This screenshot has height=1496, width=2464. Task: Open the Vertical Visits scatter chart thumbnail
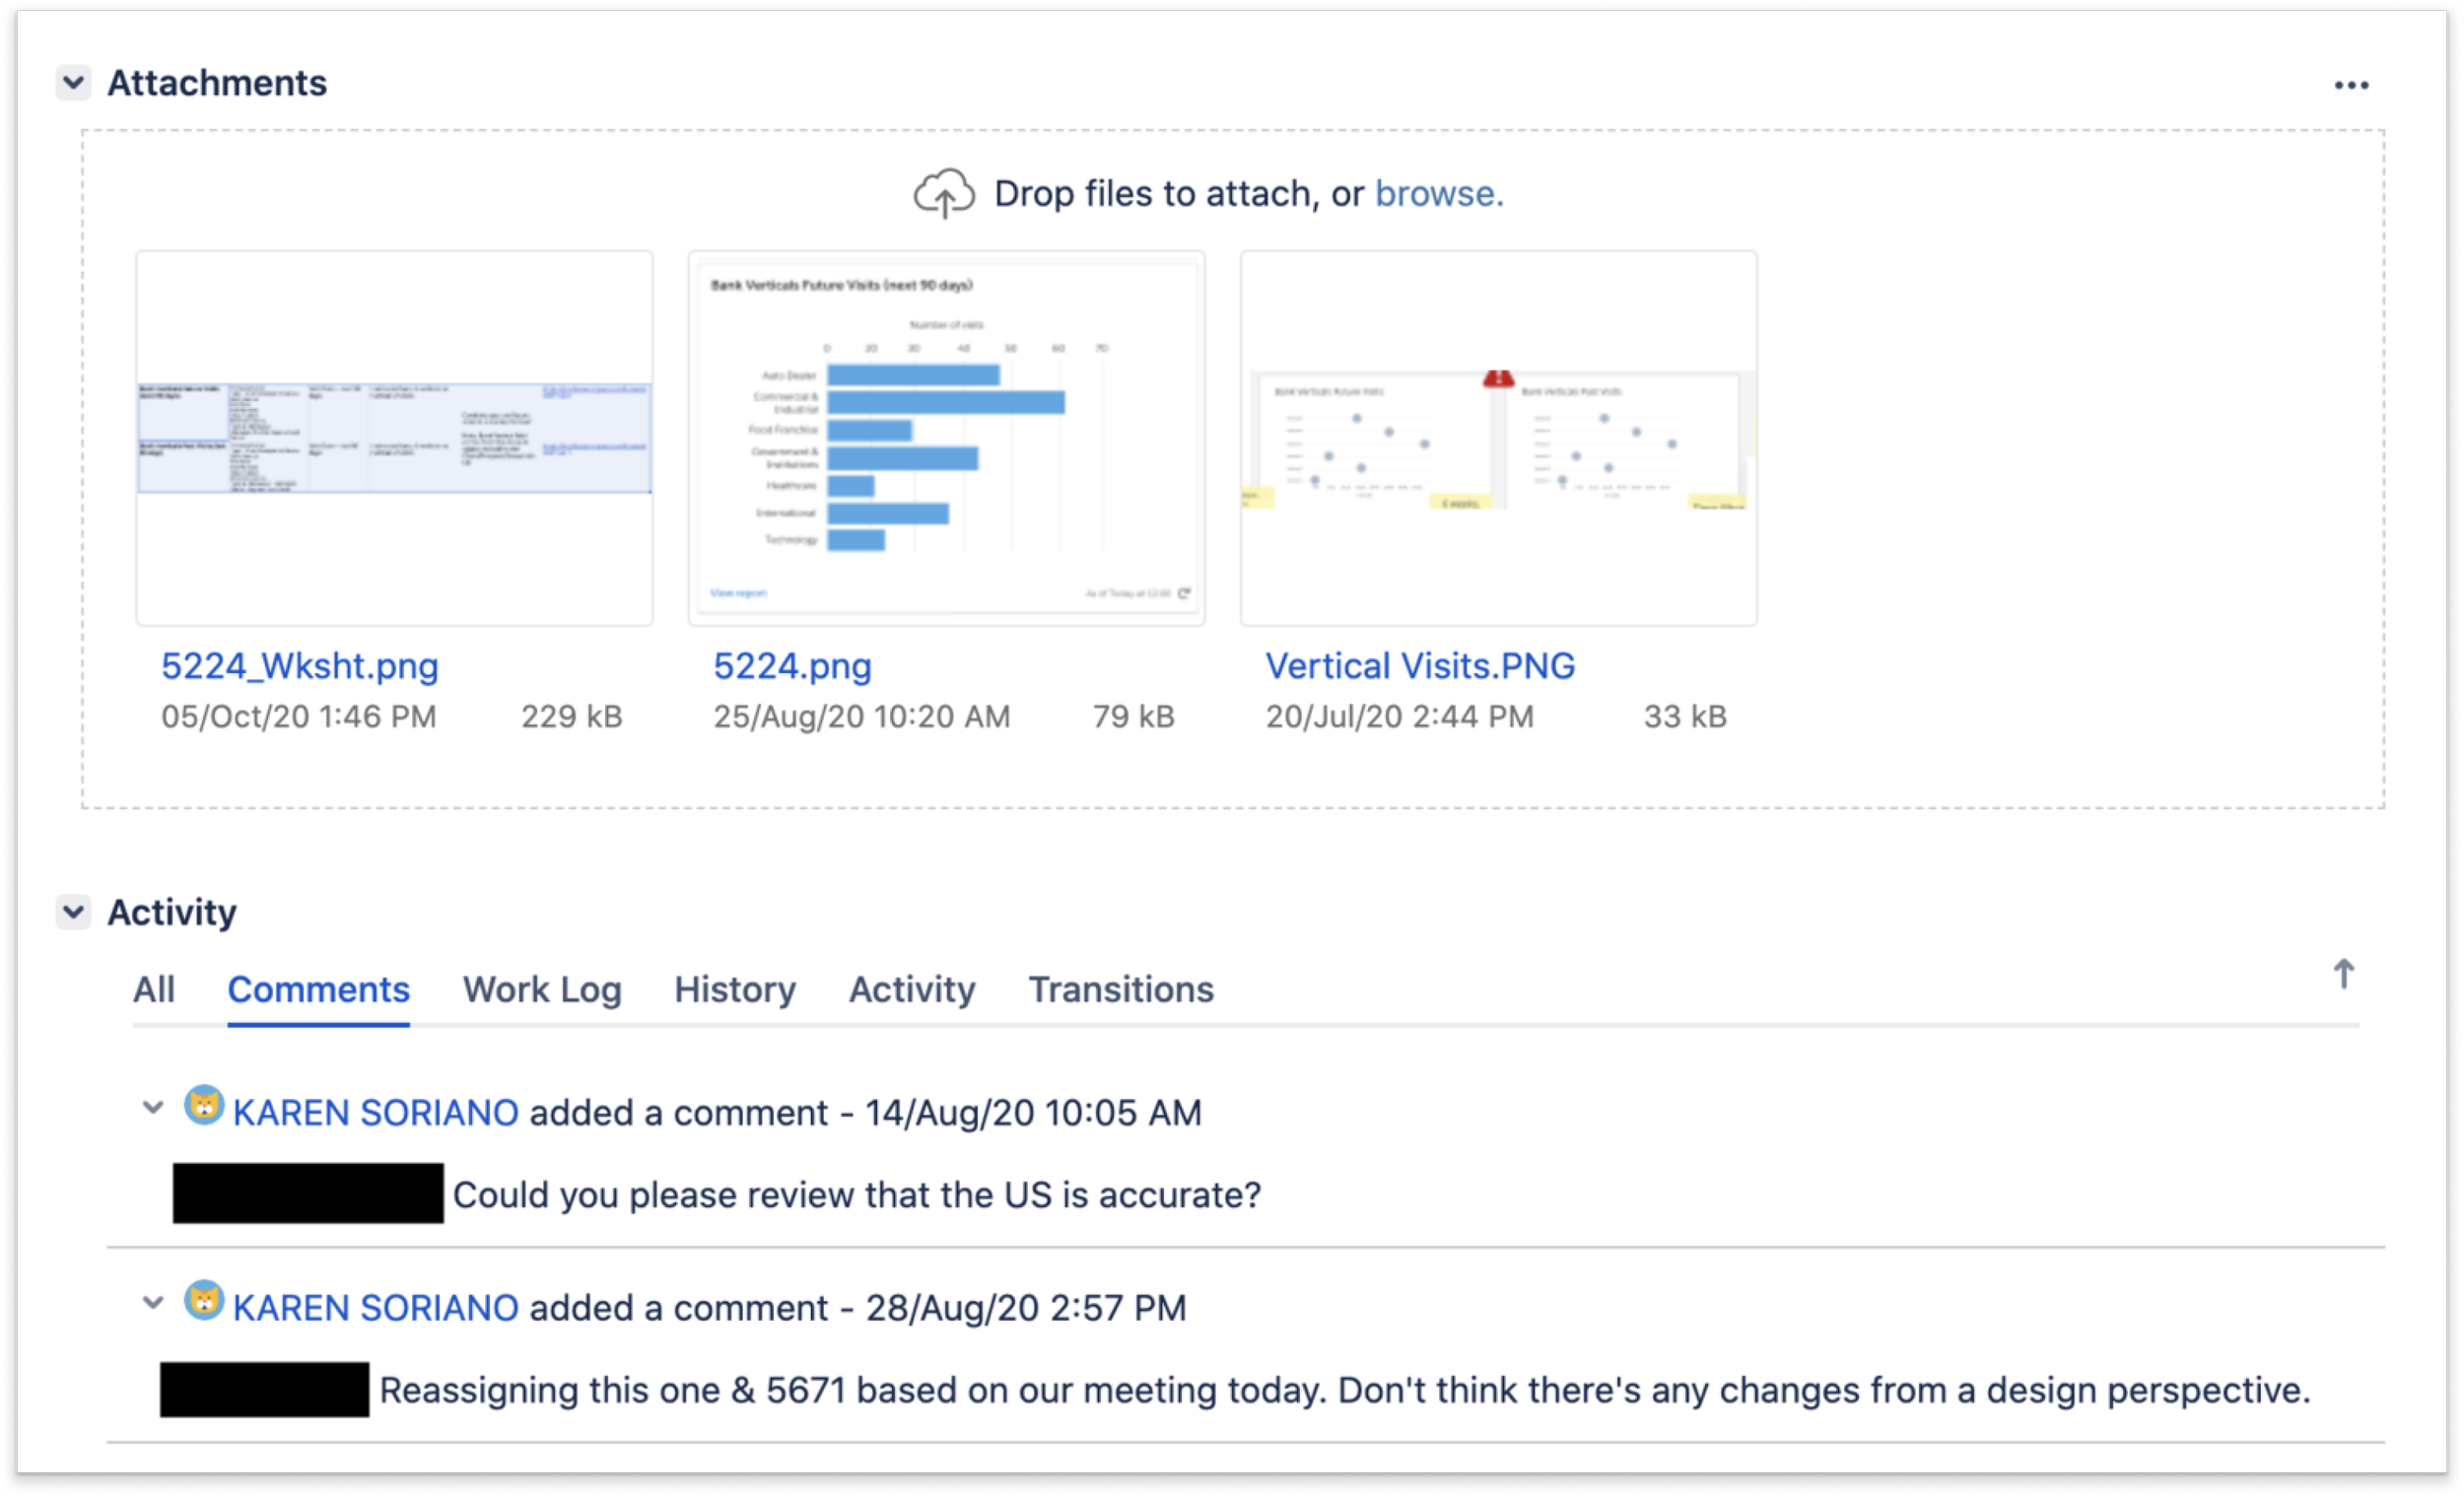[x=1498, y=438]
